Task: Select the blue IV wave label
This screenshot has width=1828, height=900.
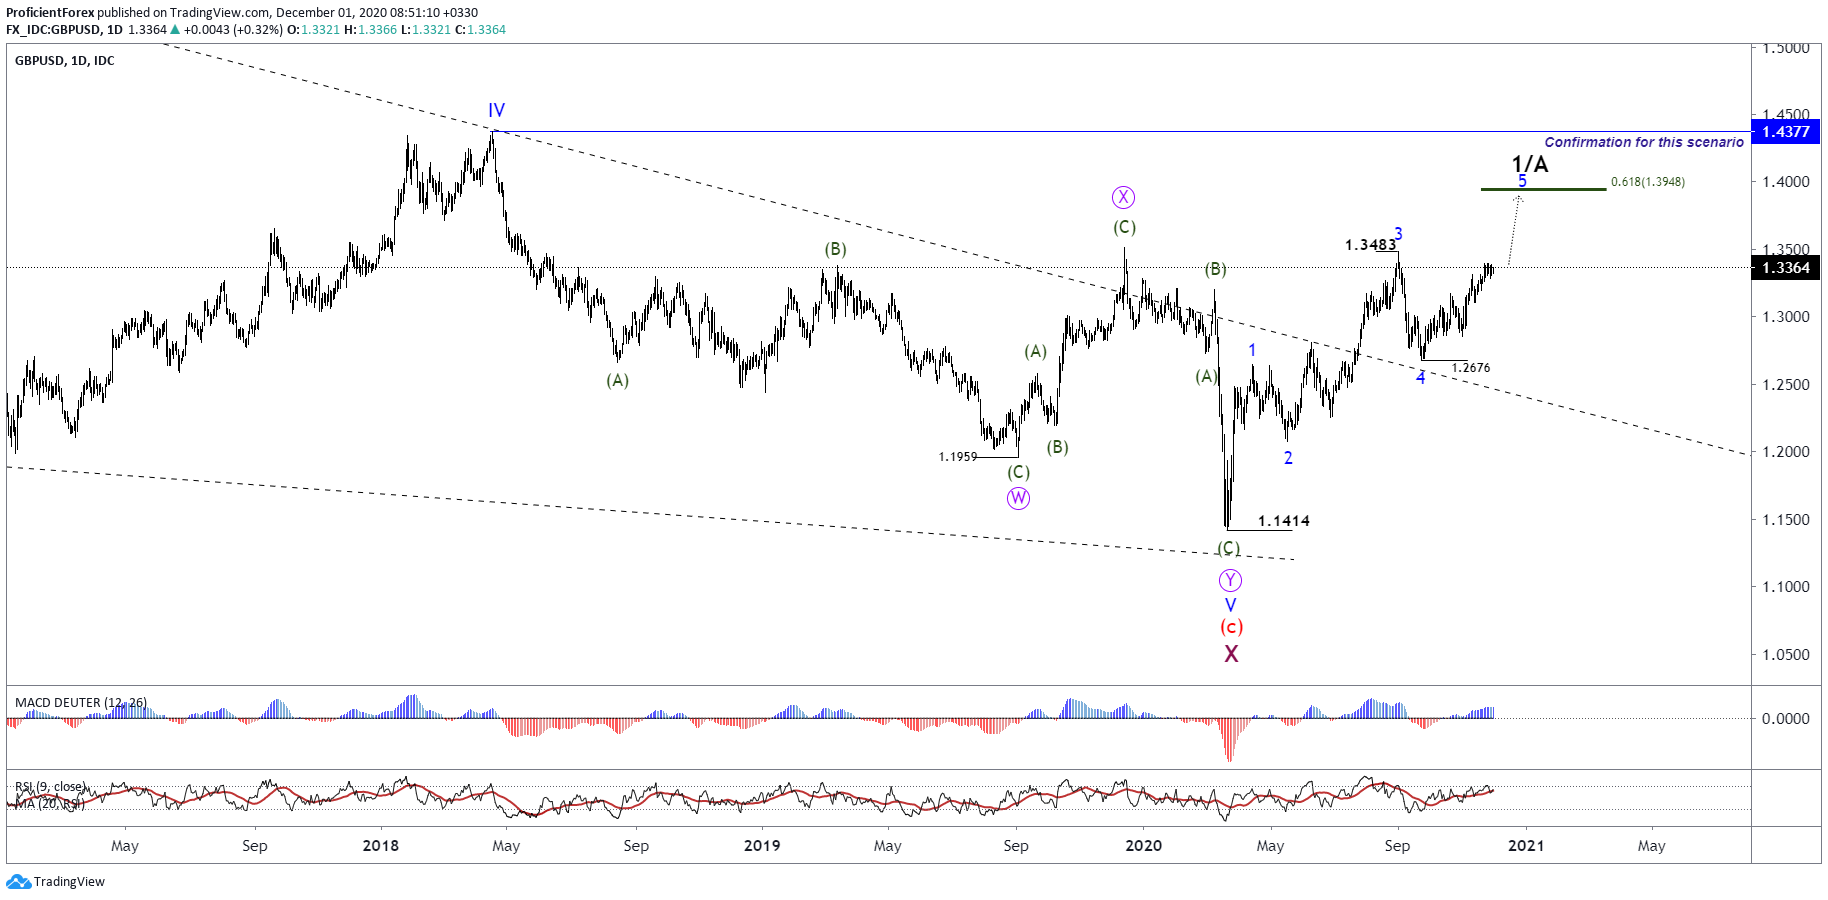Action: 496,110
